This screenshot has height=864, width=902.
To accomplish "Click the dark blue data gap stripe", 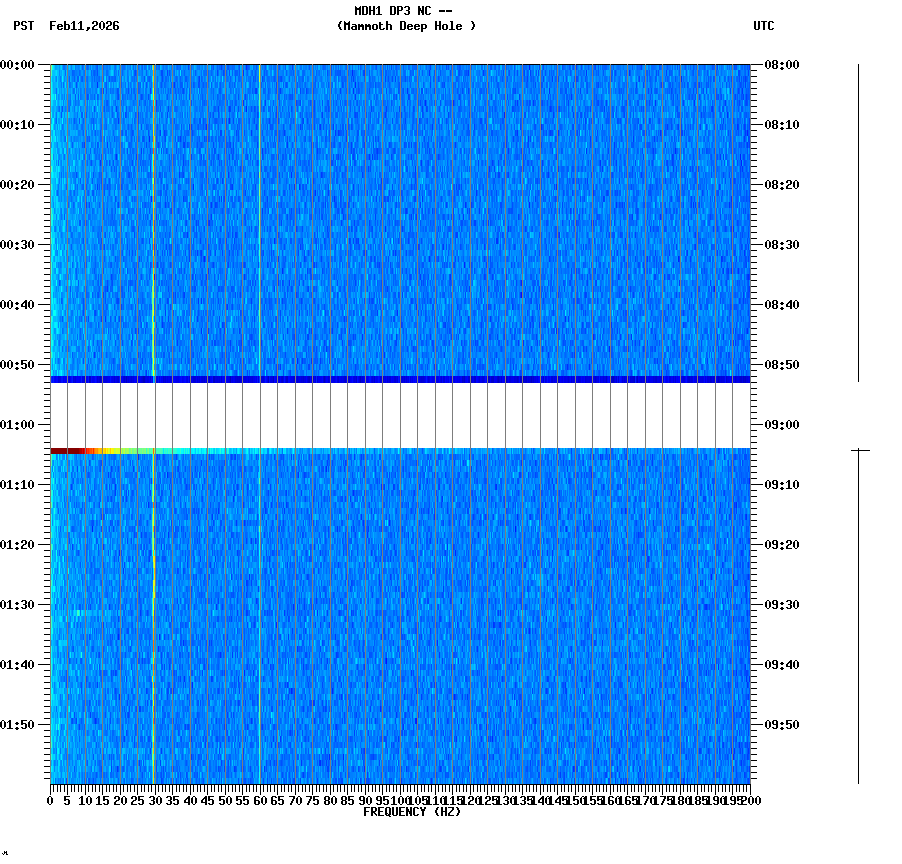I will pyautogui.click(x=400, y=379).
